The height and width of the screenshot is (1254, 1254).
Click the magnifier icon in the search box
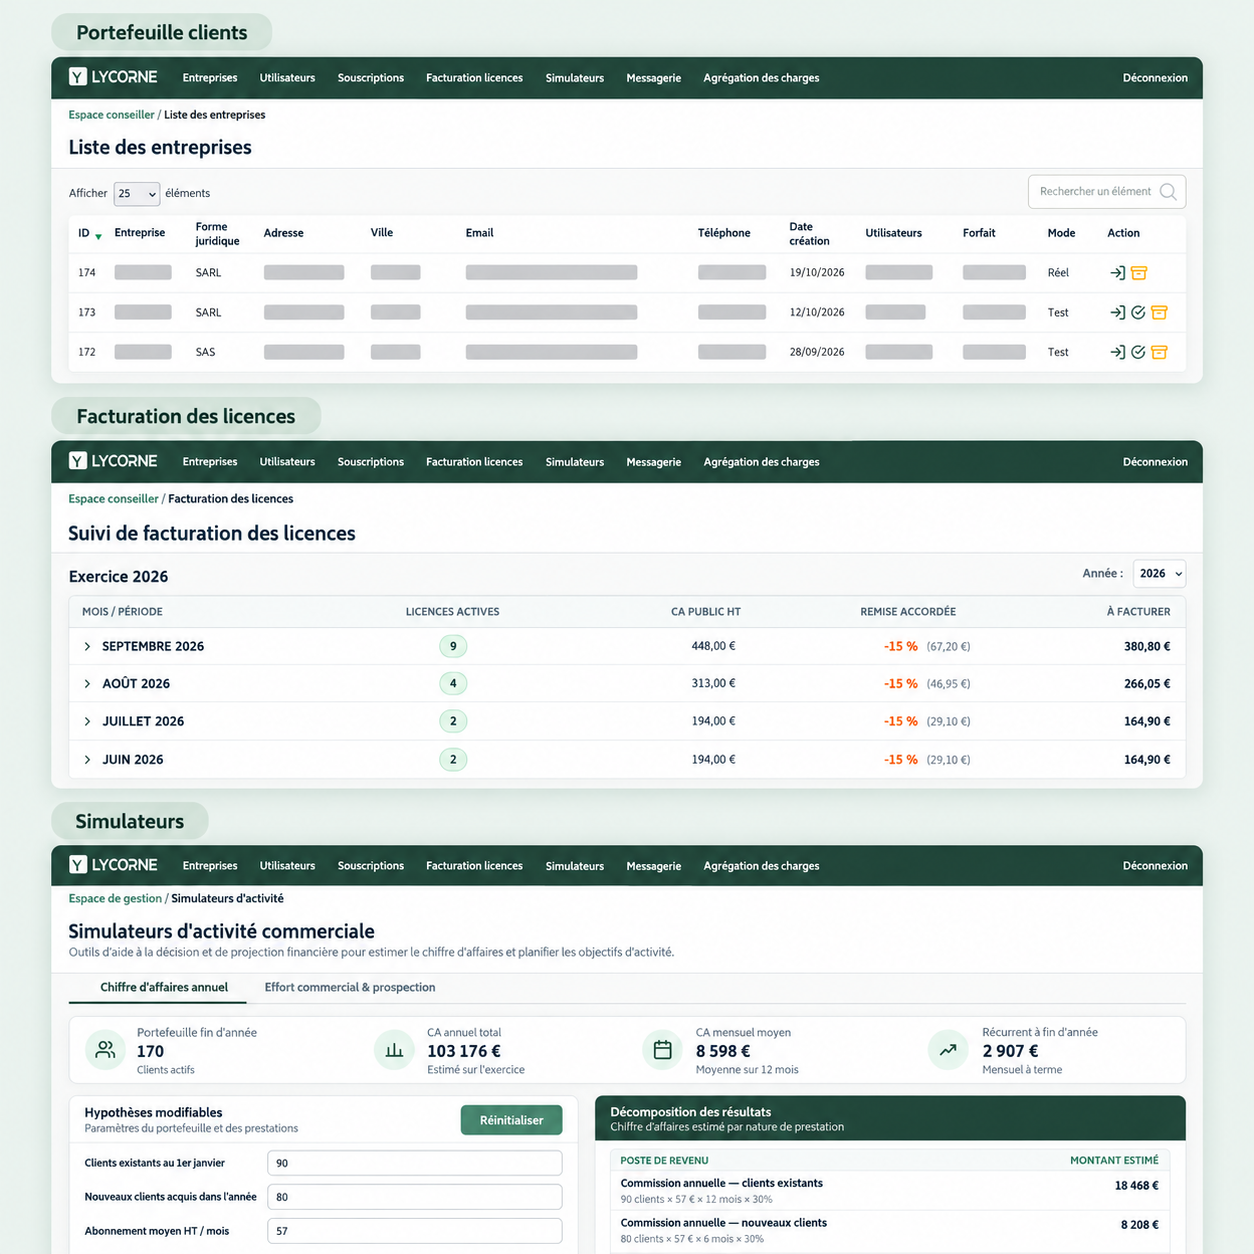point(1168,192)
